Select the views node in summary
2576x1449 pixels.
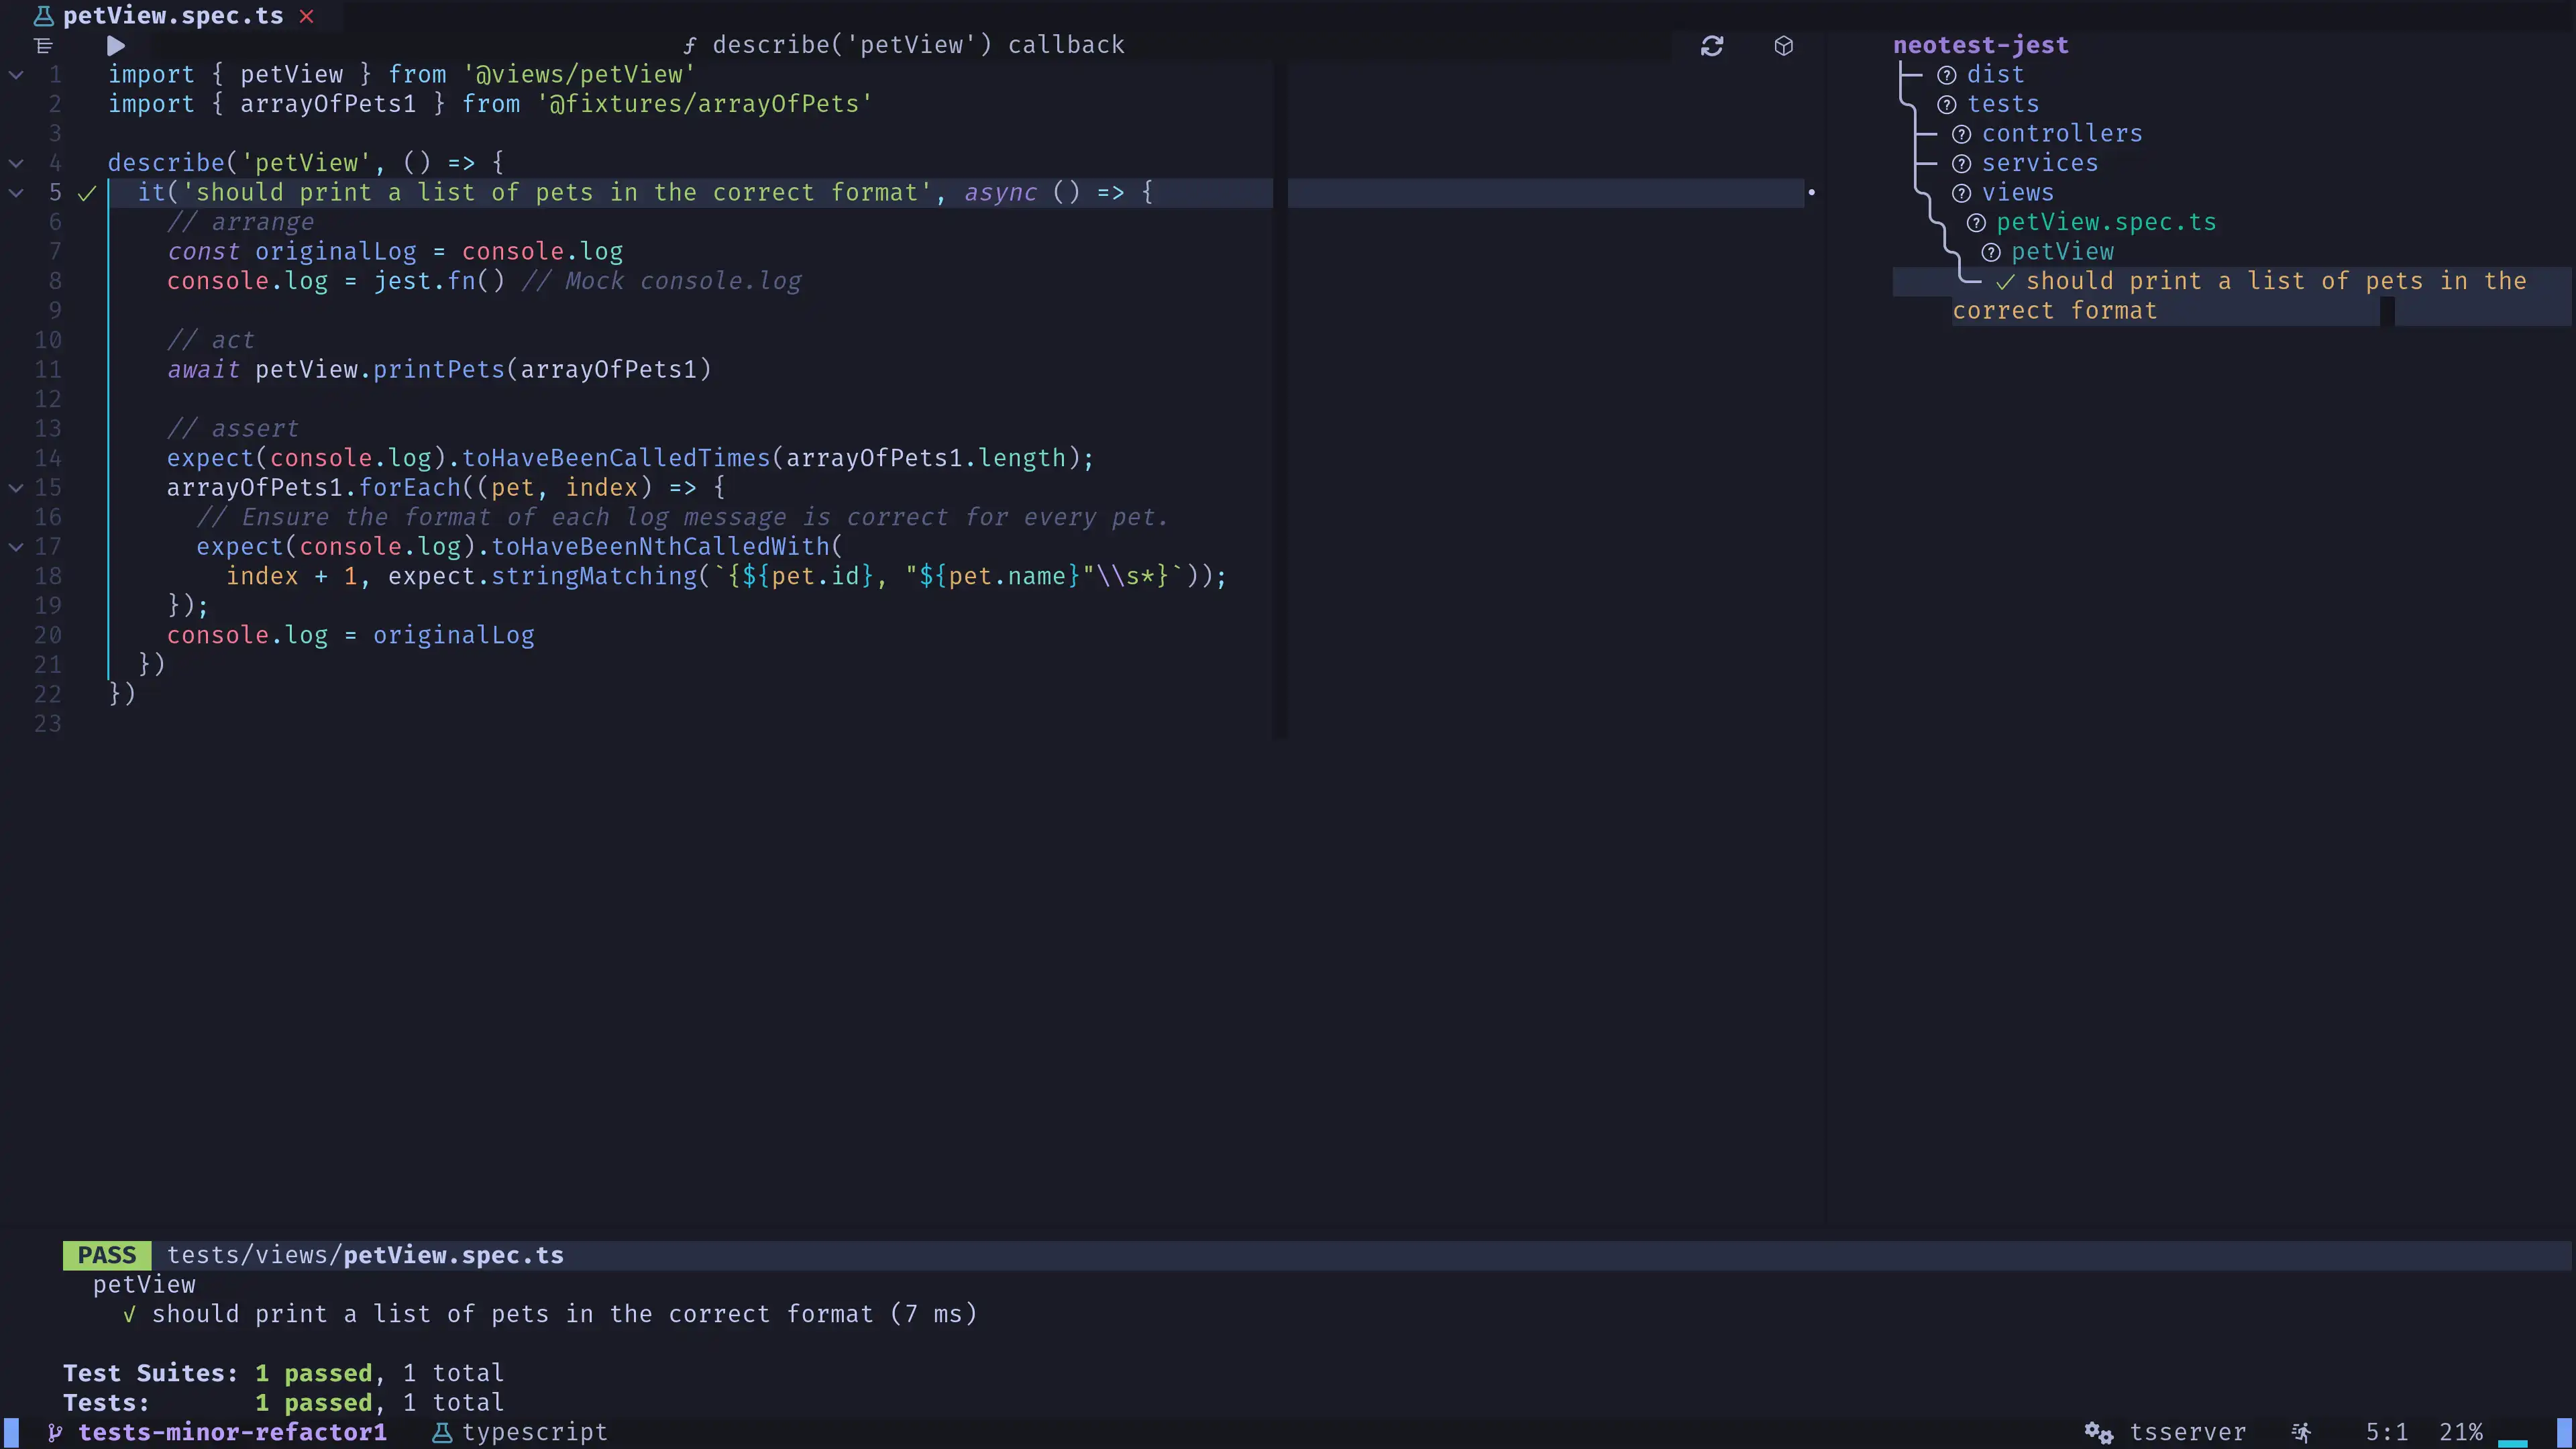[2018, 193]
